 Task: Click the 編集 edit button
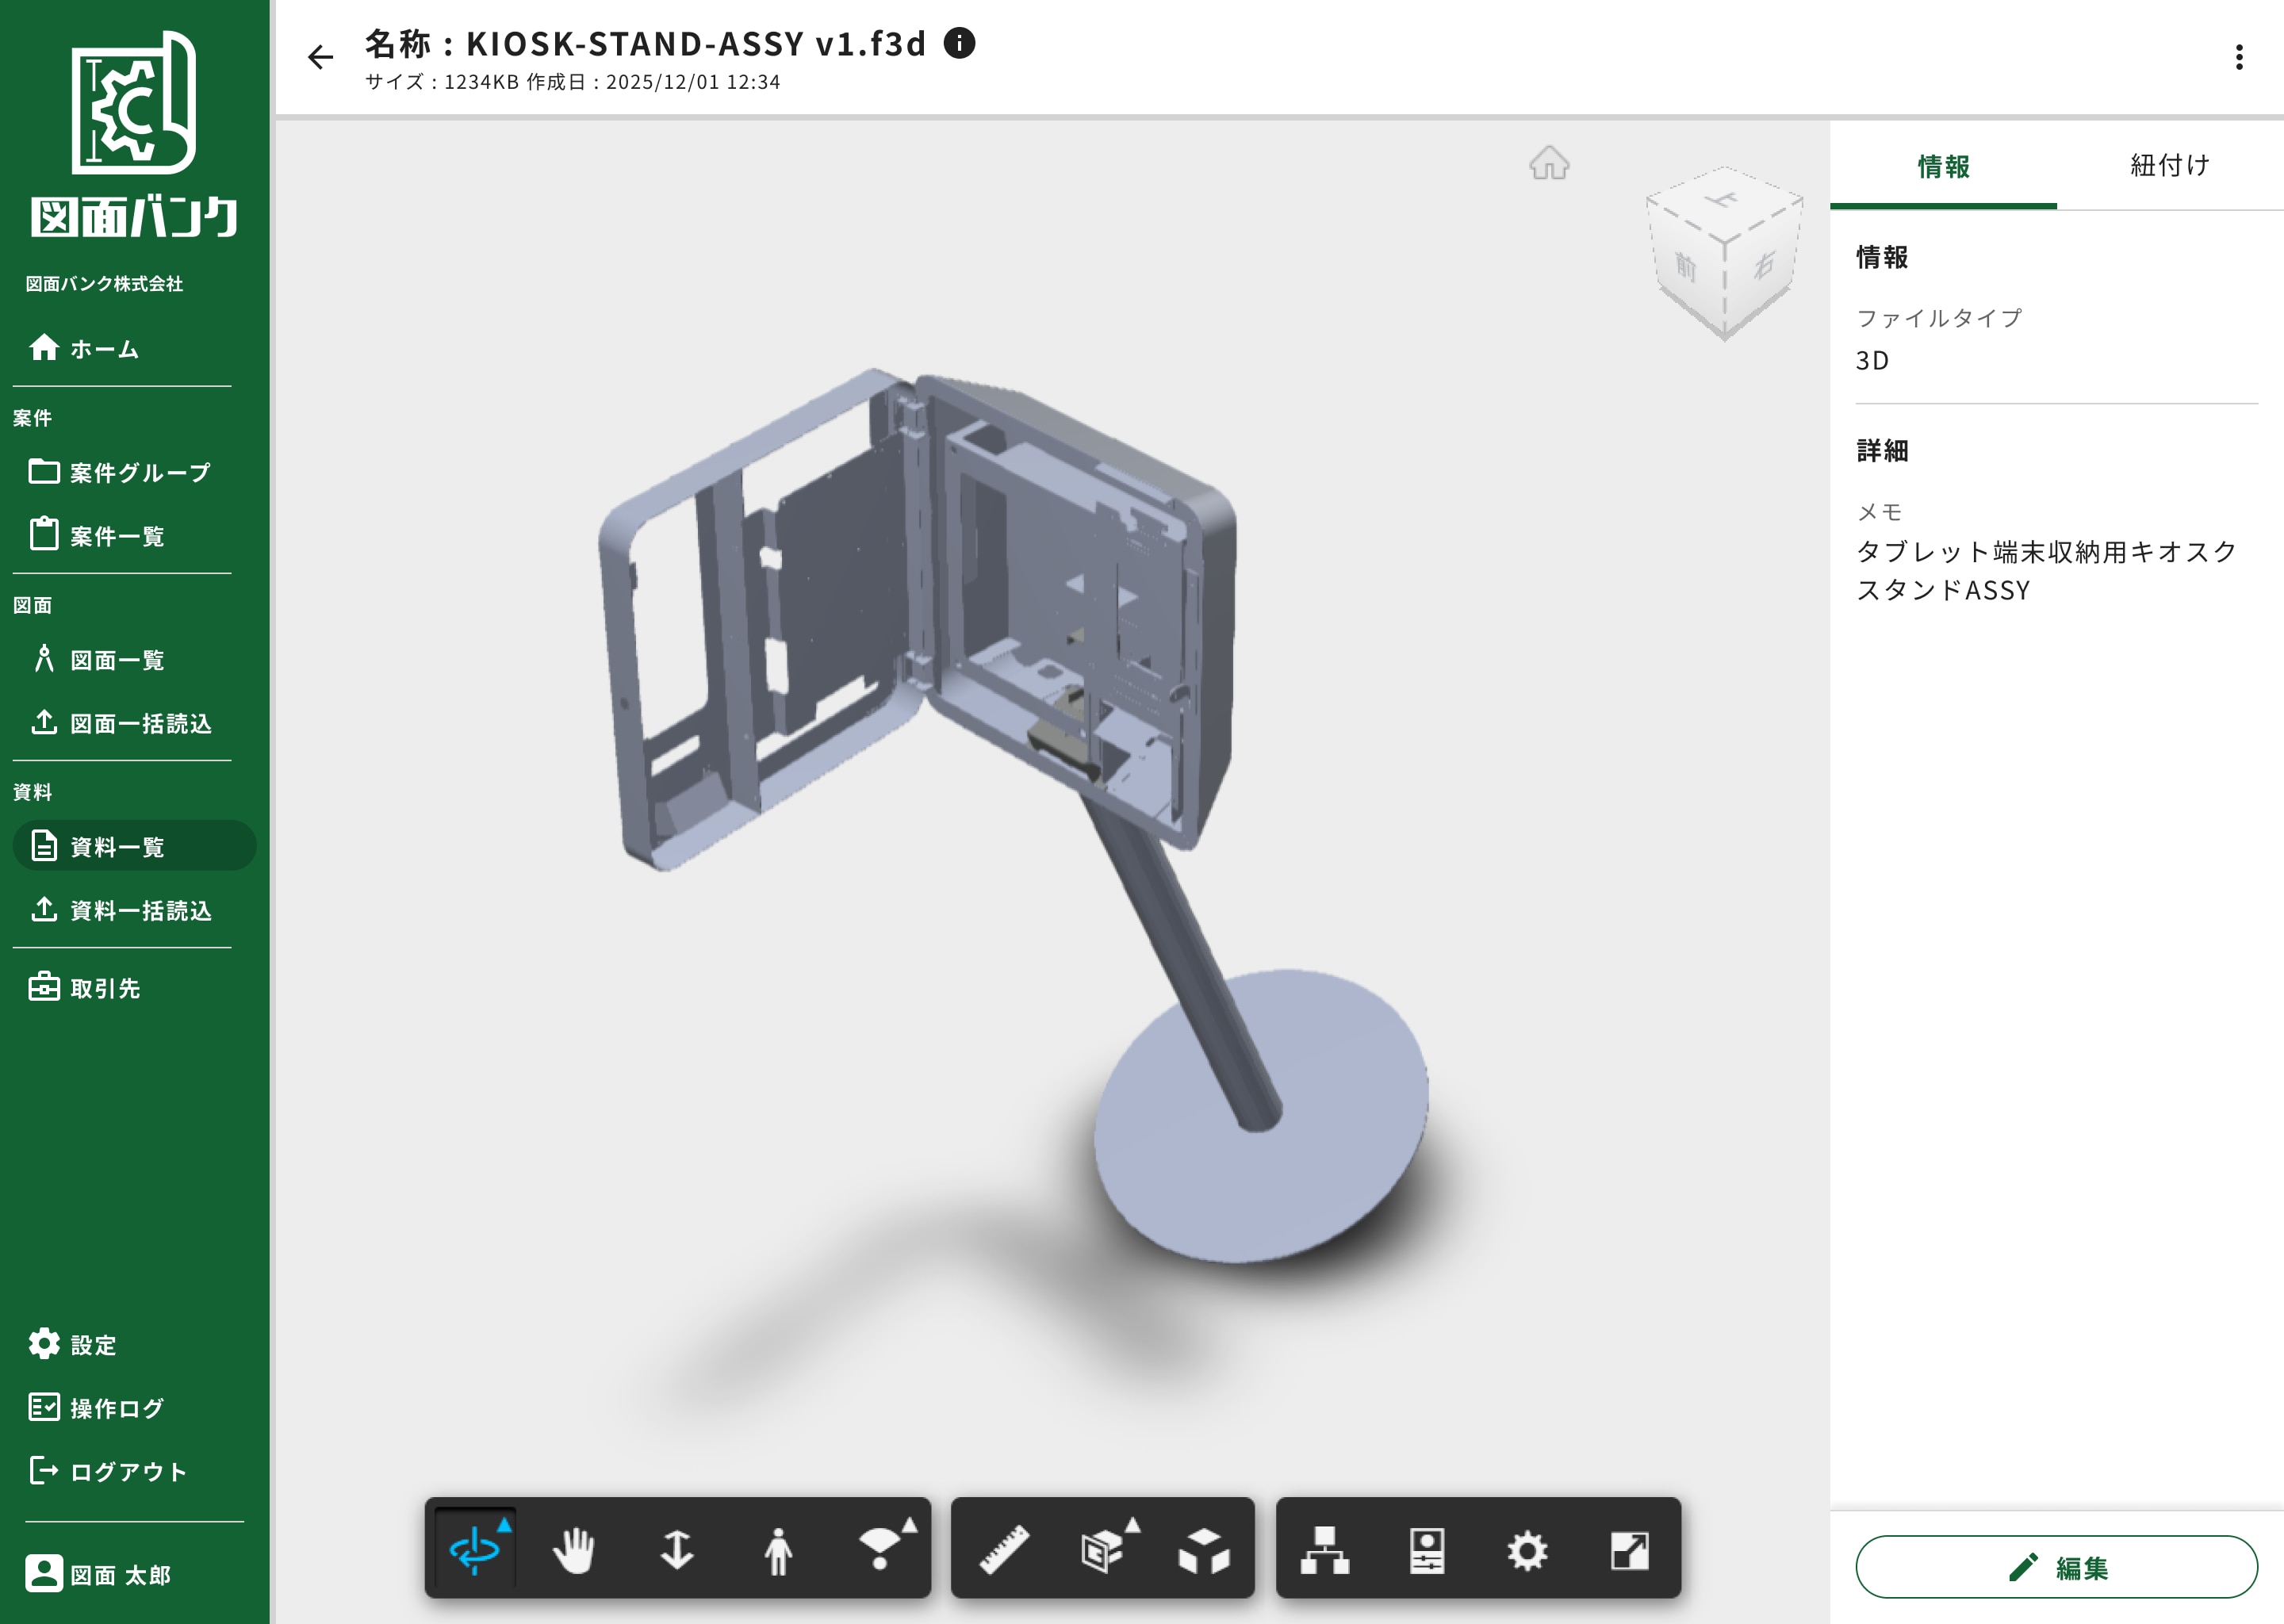(2056, 1567)
